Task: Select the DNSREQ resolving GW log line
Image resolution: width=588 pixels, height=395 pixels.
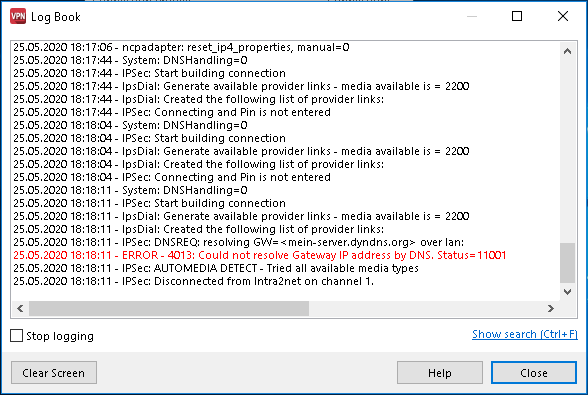Action: click(x=238, y=242)
